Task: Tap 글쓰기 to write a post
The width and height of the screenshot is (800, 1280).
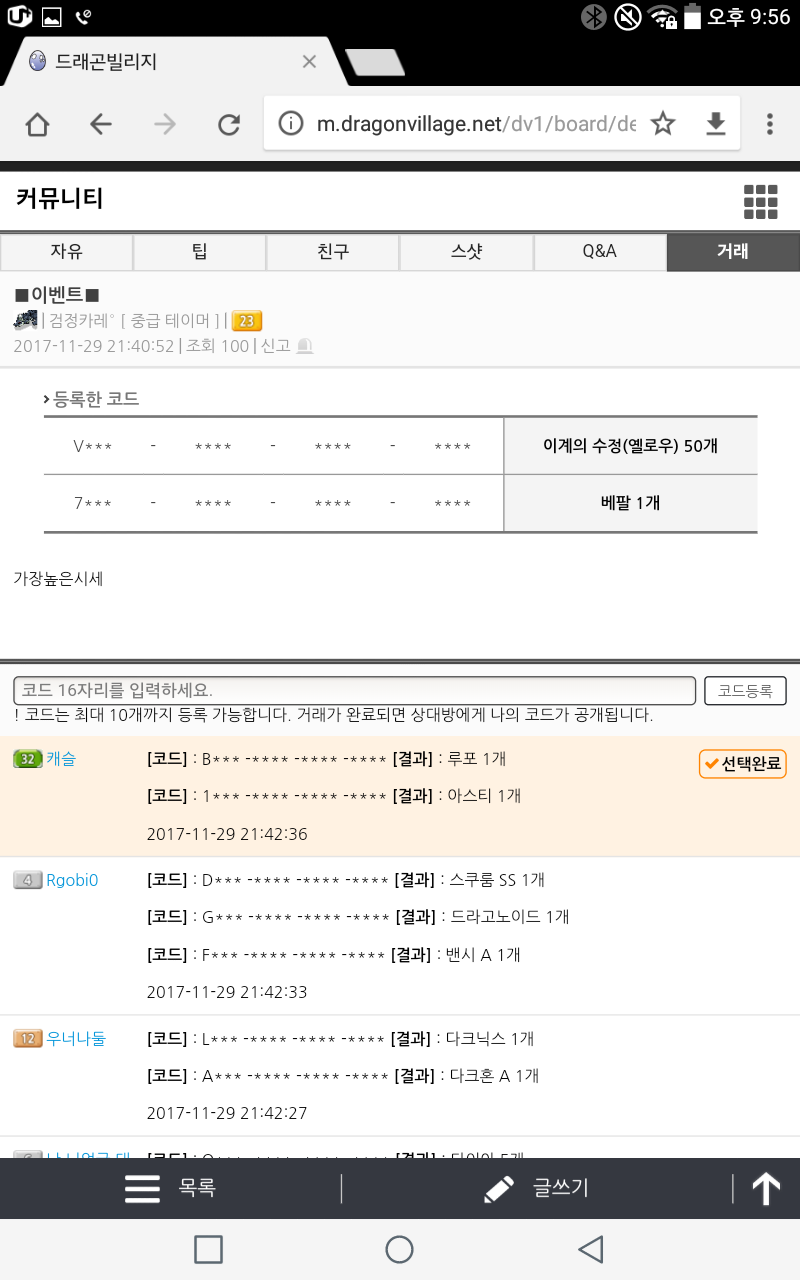Action: 536,1188
